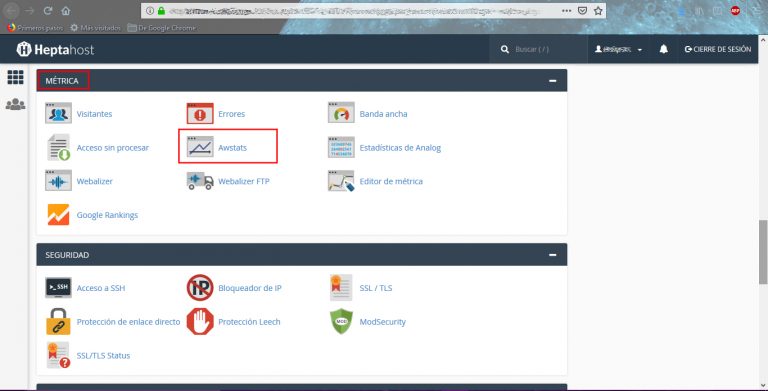Open the Acceso sin procesar link
The image size is (768, 391).
113,147
